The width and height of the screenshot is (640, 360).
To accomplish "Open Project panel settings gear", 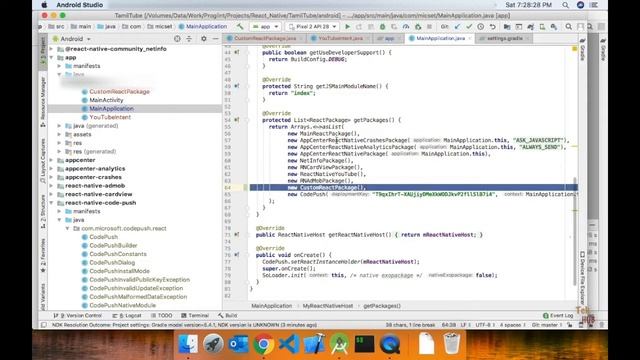I will click(x=204, y=39).
